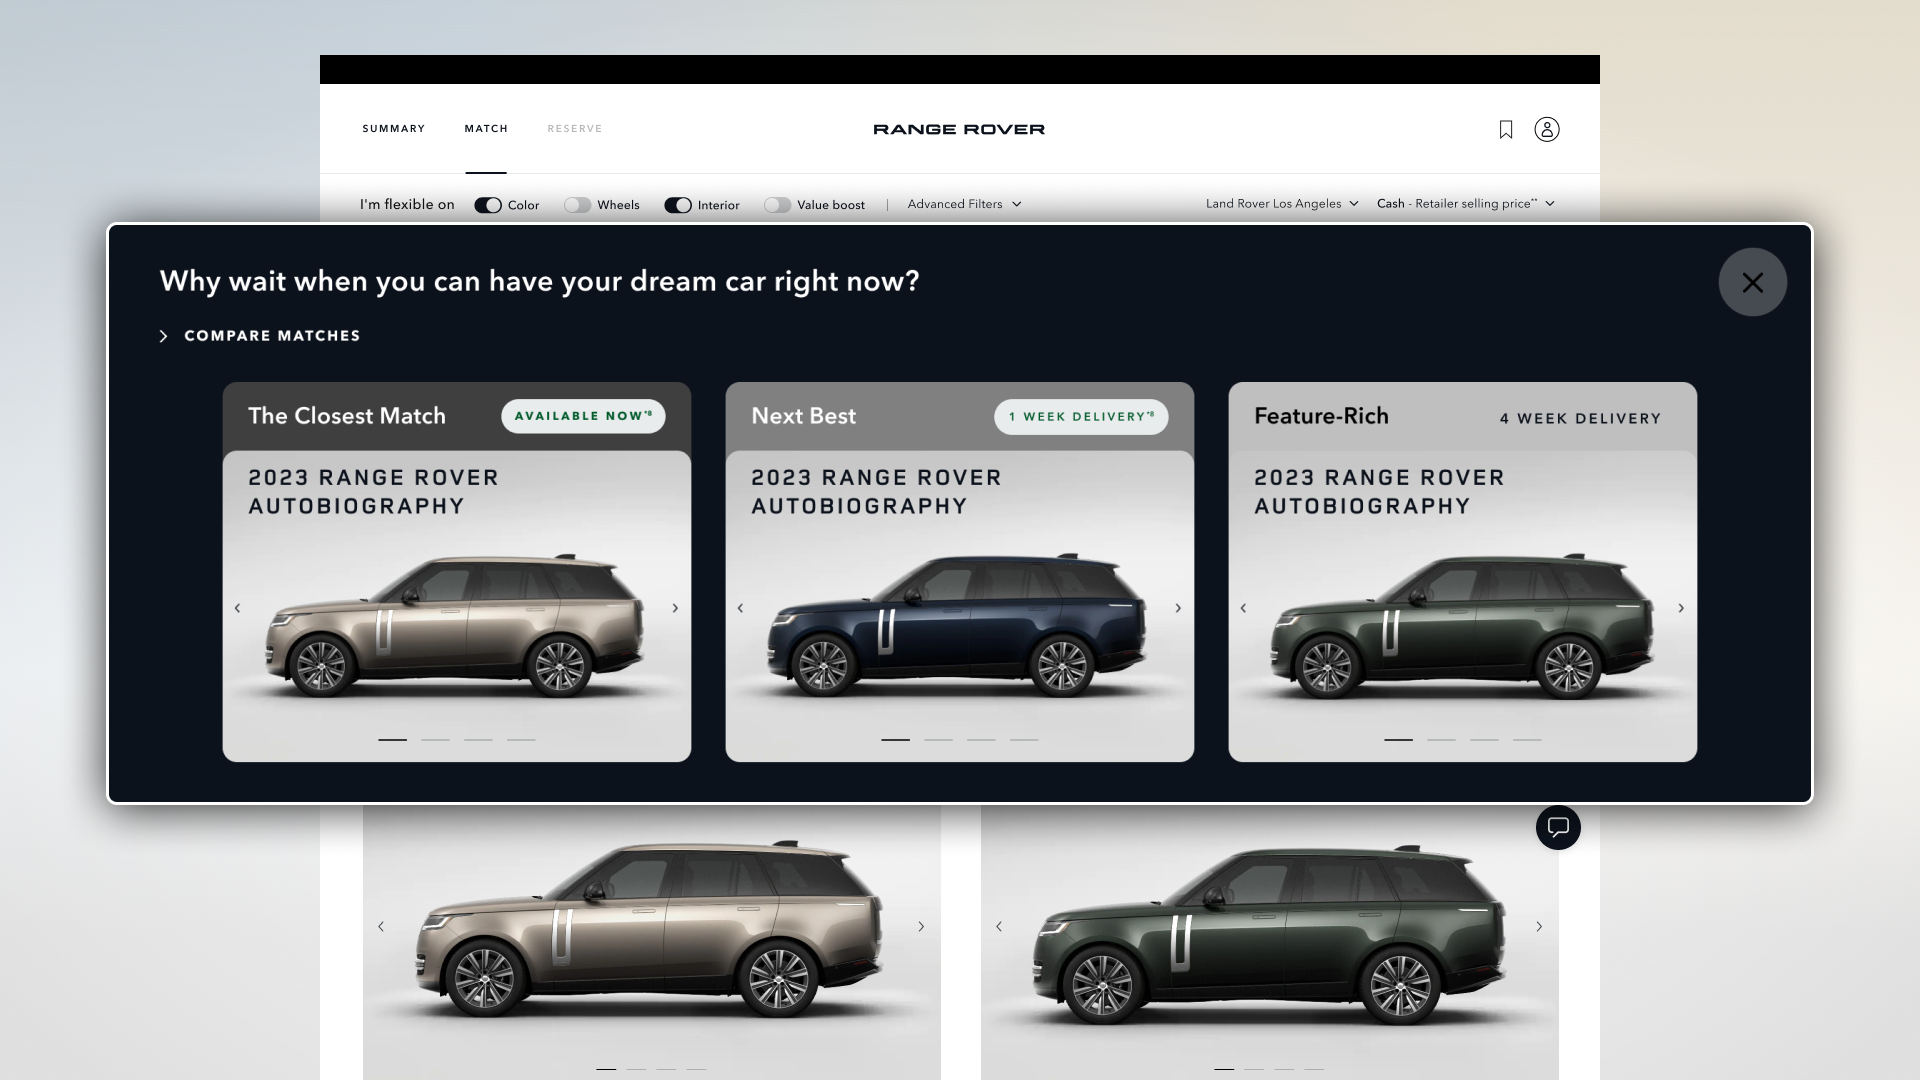Image resolution: width=1920 pixels, height=1080 pixels.
Task: Show next image on The Closest Match card
Action: click(675, 608)
